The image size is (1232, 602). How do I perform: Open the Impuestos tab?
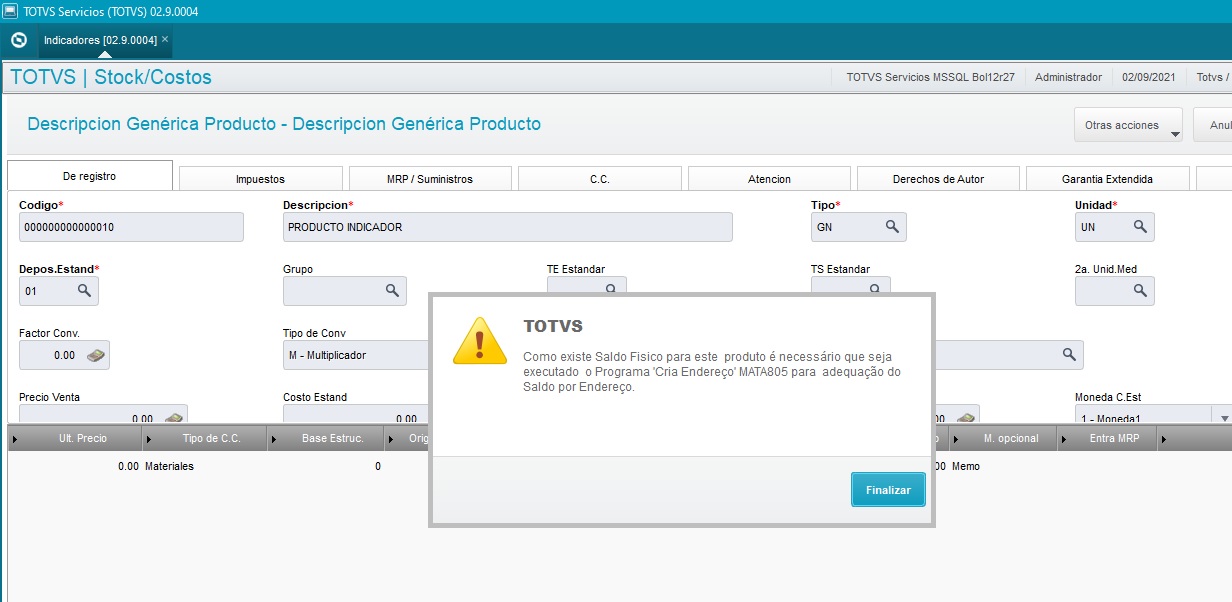[x=260, y=179]
